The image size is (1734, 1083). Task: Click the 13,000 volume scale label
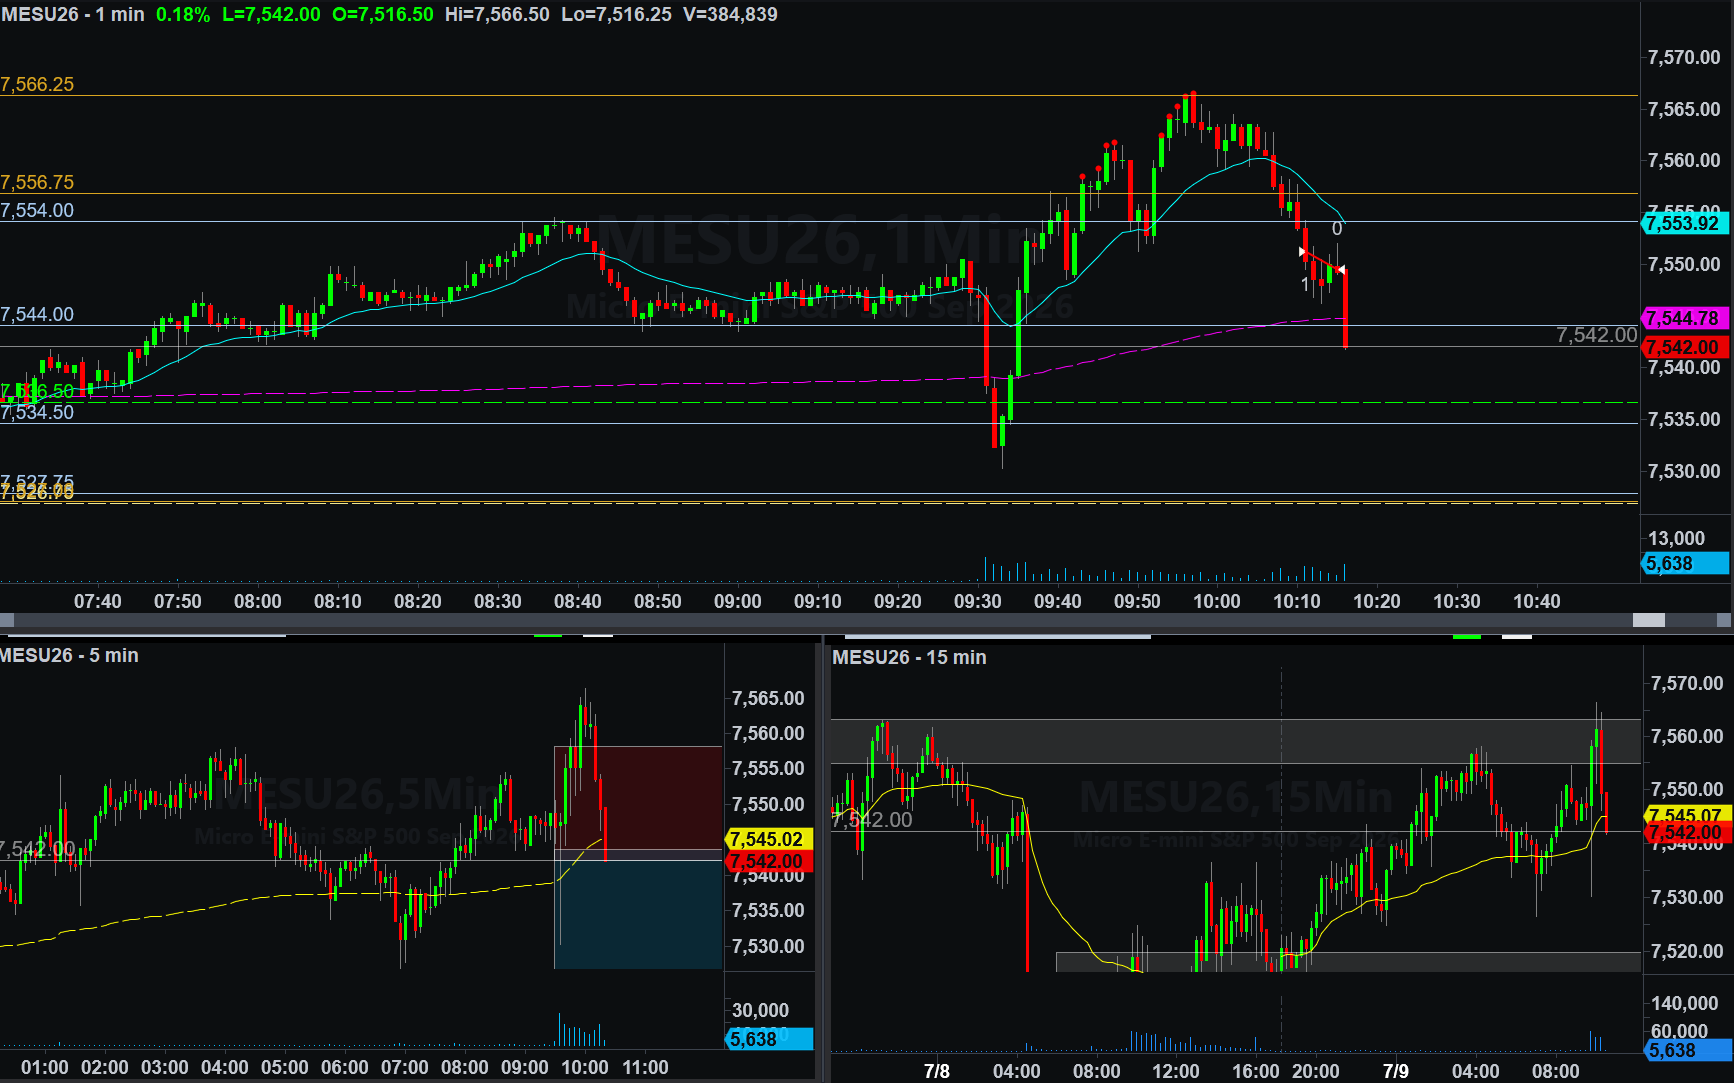1676,538
